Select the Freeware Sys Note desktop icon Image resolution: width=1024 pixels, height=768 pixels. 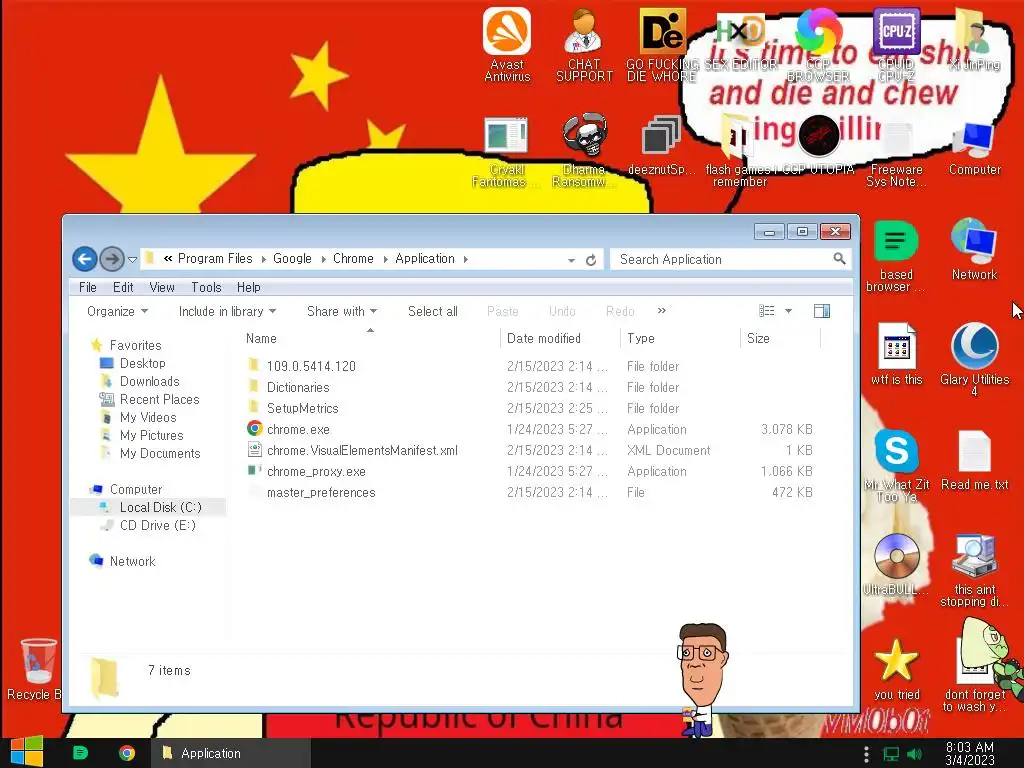coord(896,153)
